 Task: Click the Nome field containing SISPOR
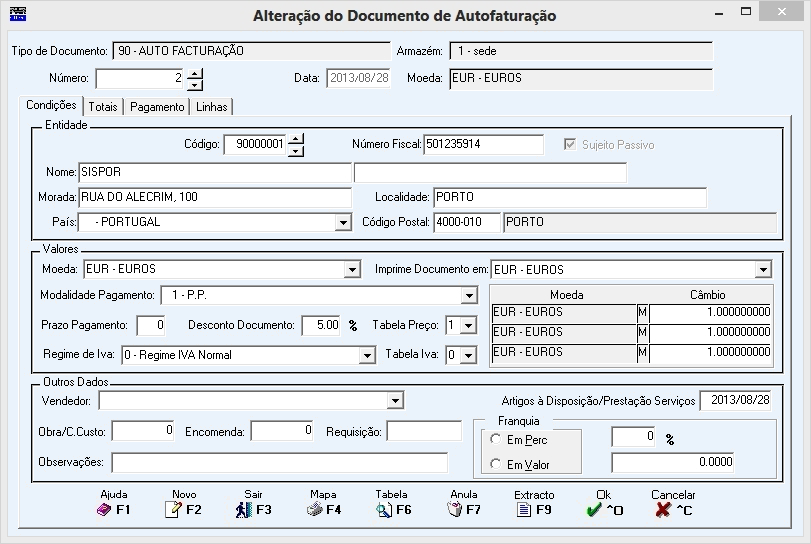point(215,172)
